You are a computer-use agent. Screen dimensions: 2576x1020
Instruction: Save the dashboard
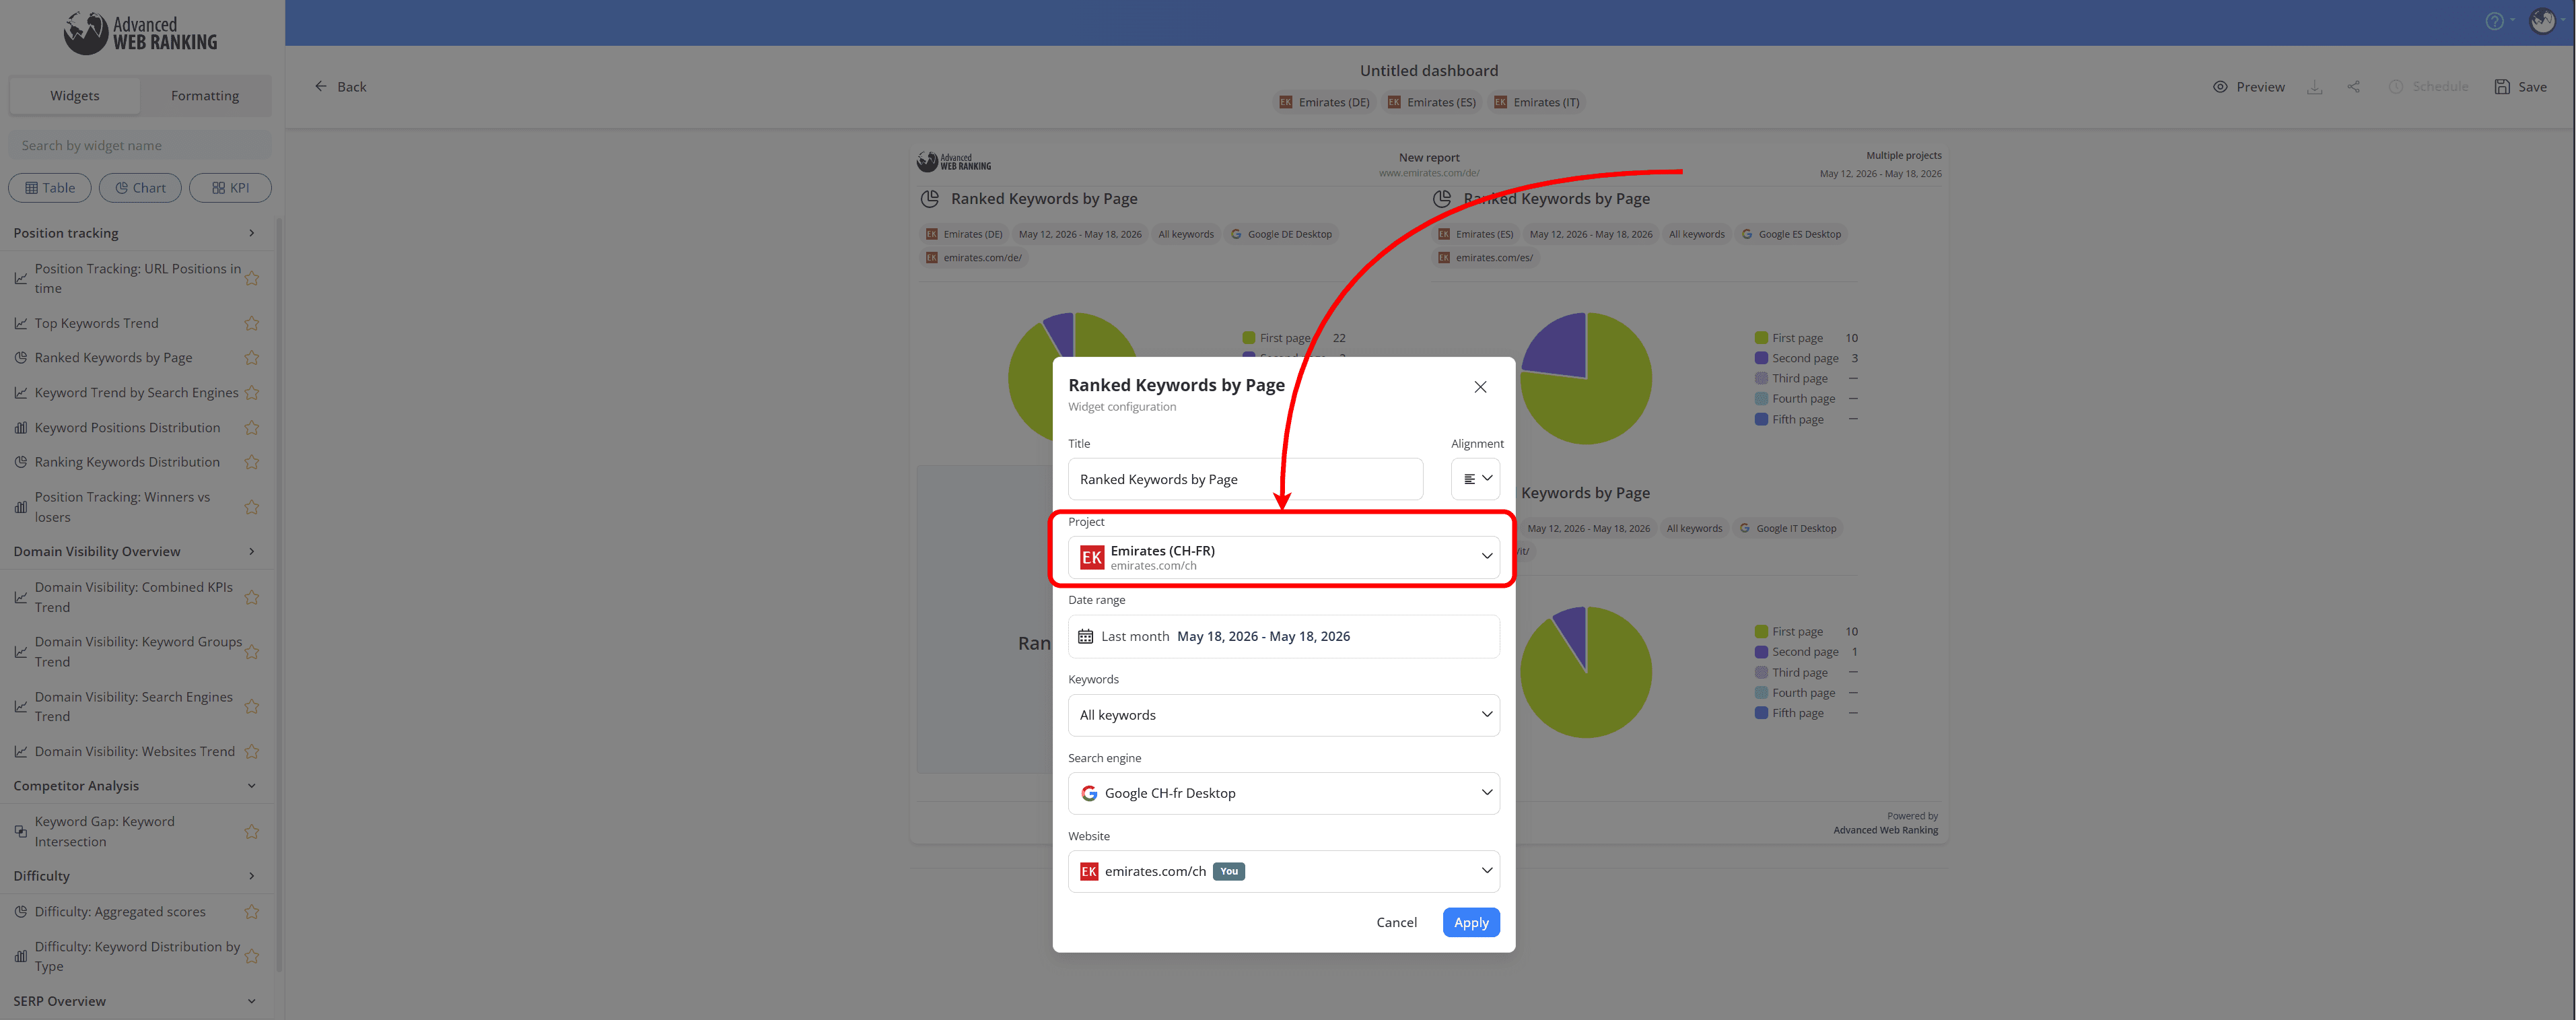2520,87
